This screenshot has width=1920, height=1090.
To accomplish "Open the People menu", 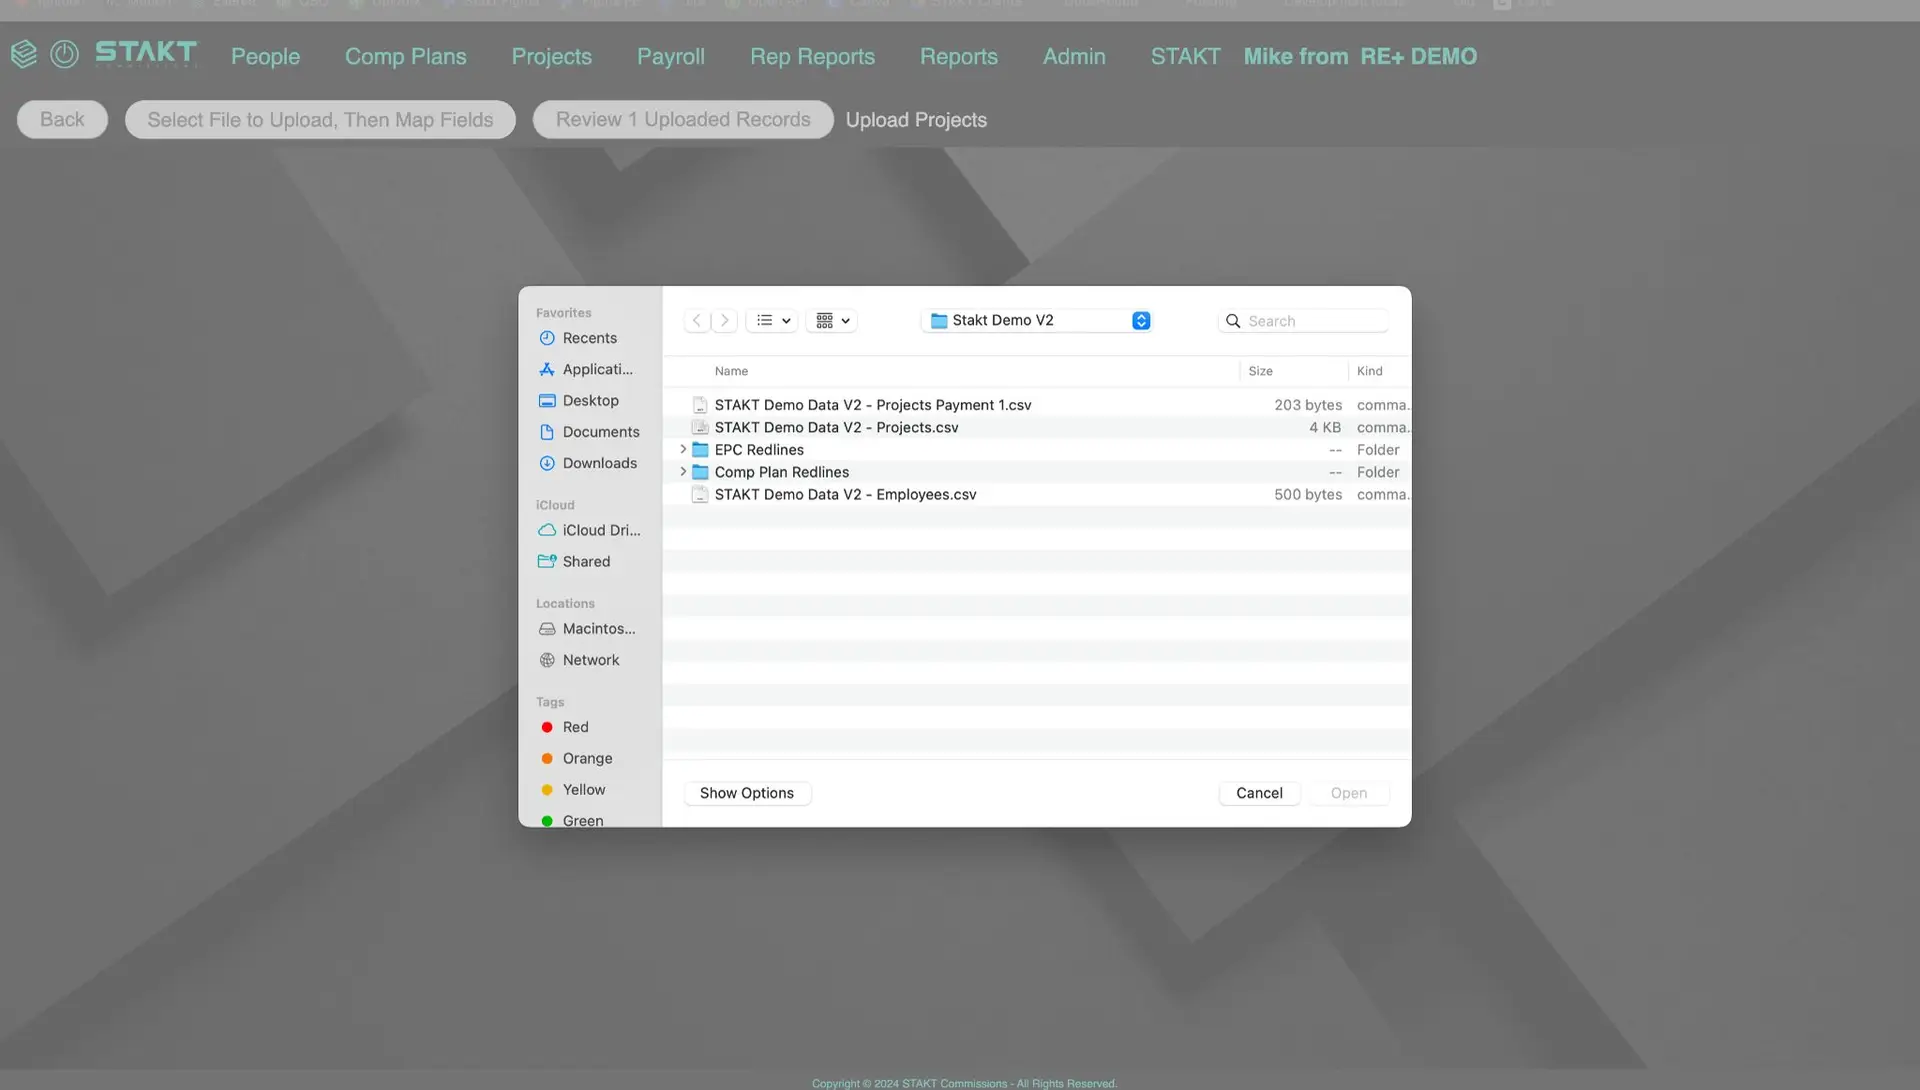I will tap(265, 57).
